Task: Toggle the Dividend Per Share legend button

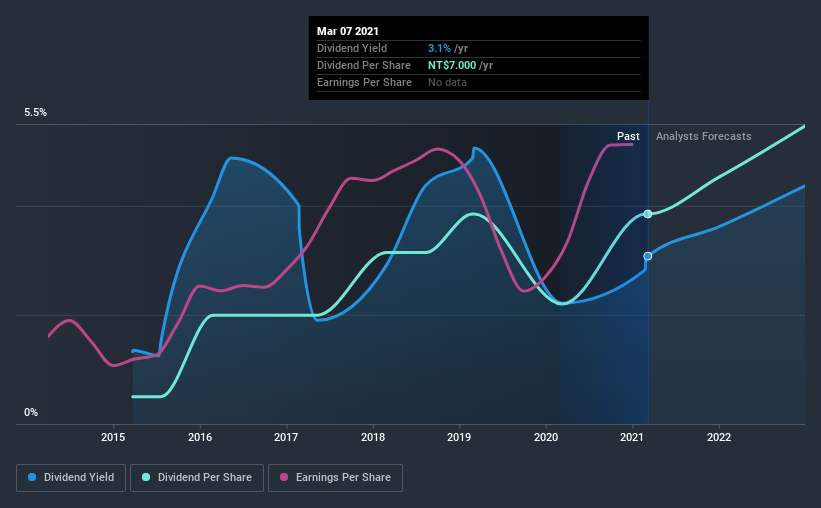Action: click(197, 478)
